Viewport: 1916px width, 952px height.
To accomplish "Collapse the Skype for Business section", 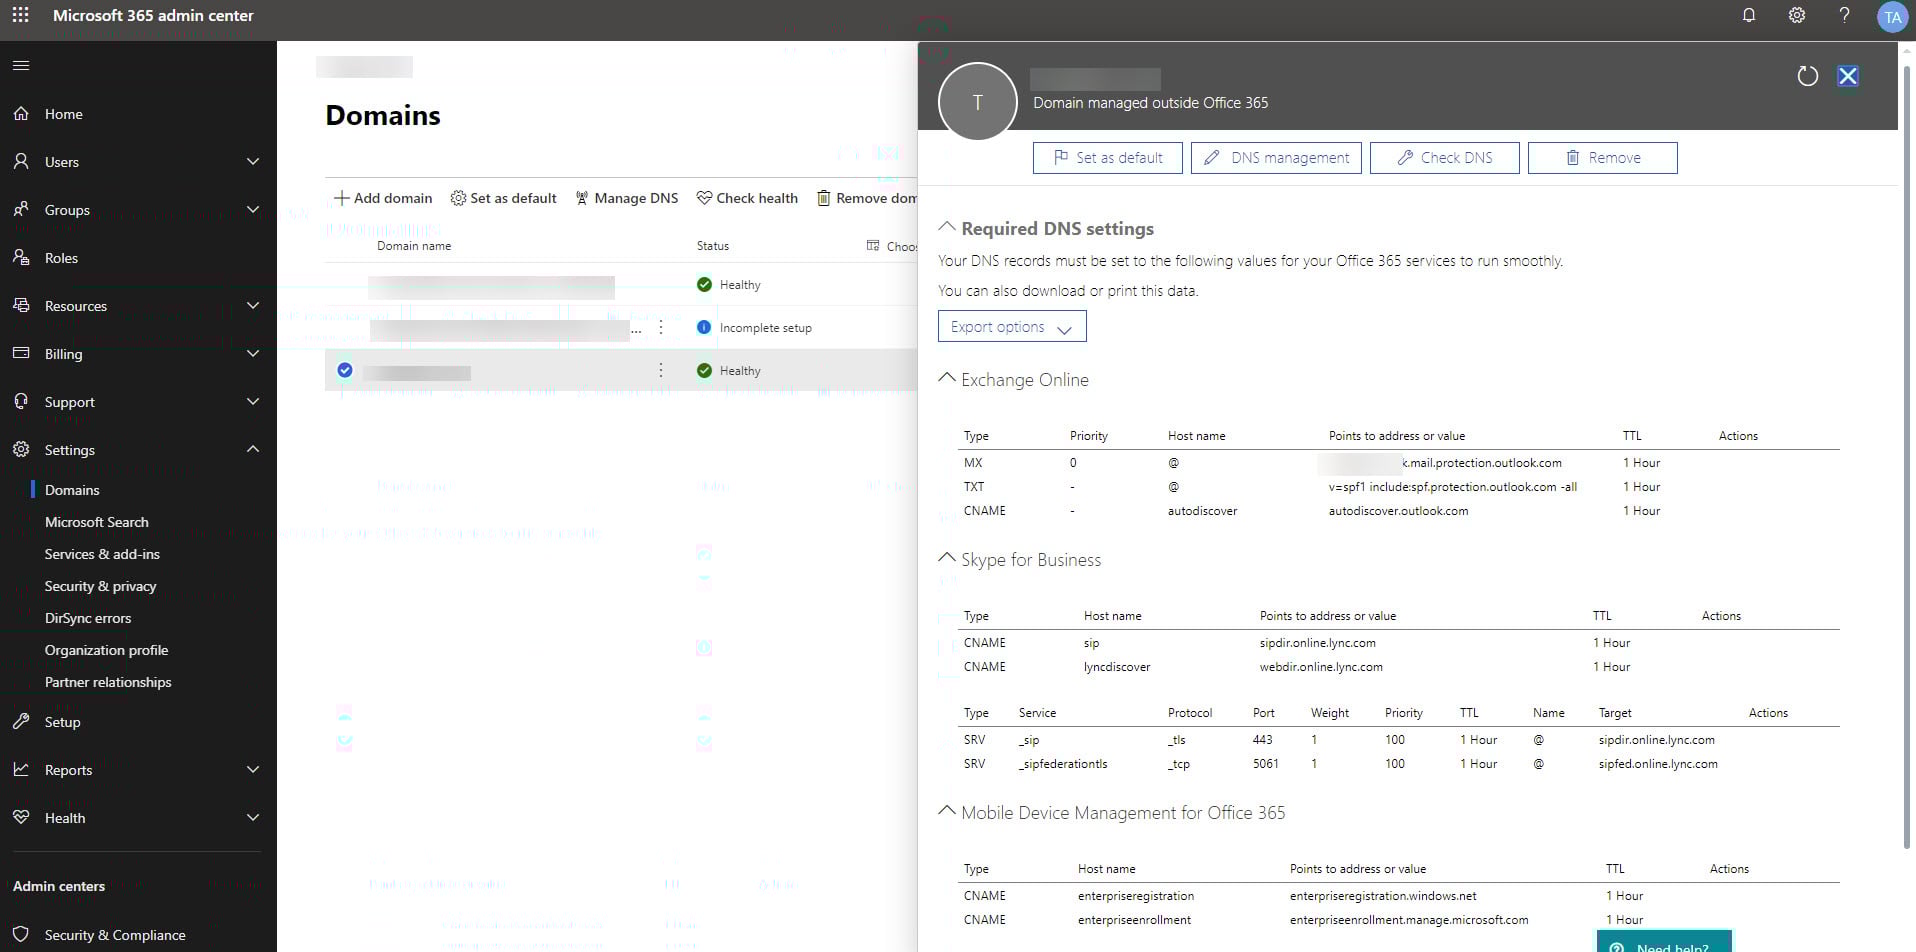I will point(946,557).
